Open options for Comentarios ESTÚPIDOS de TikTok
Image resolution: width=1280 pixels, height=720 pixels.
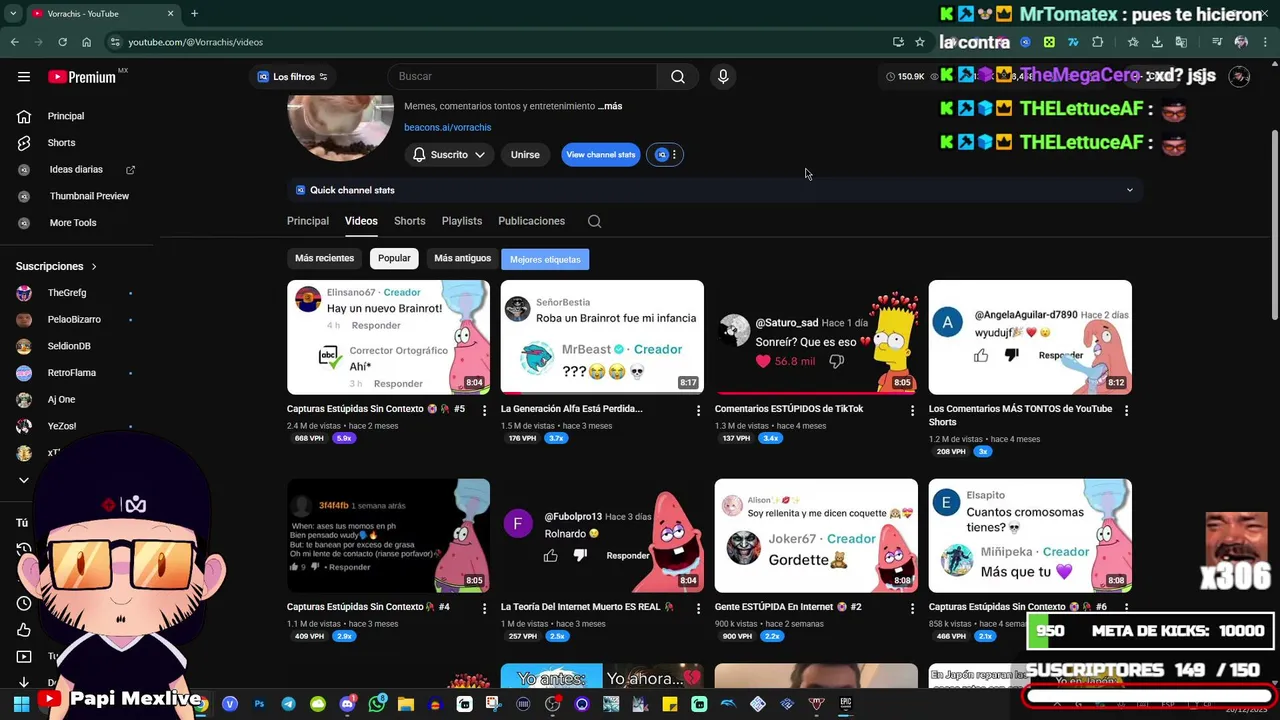(x=912, y=411)
